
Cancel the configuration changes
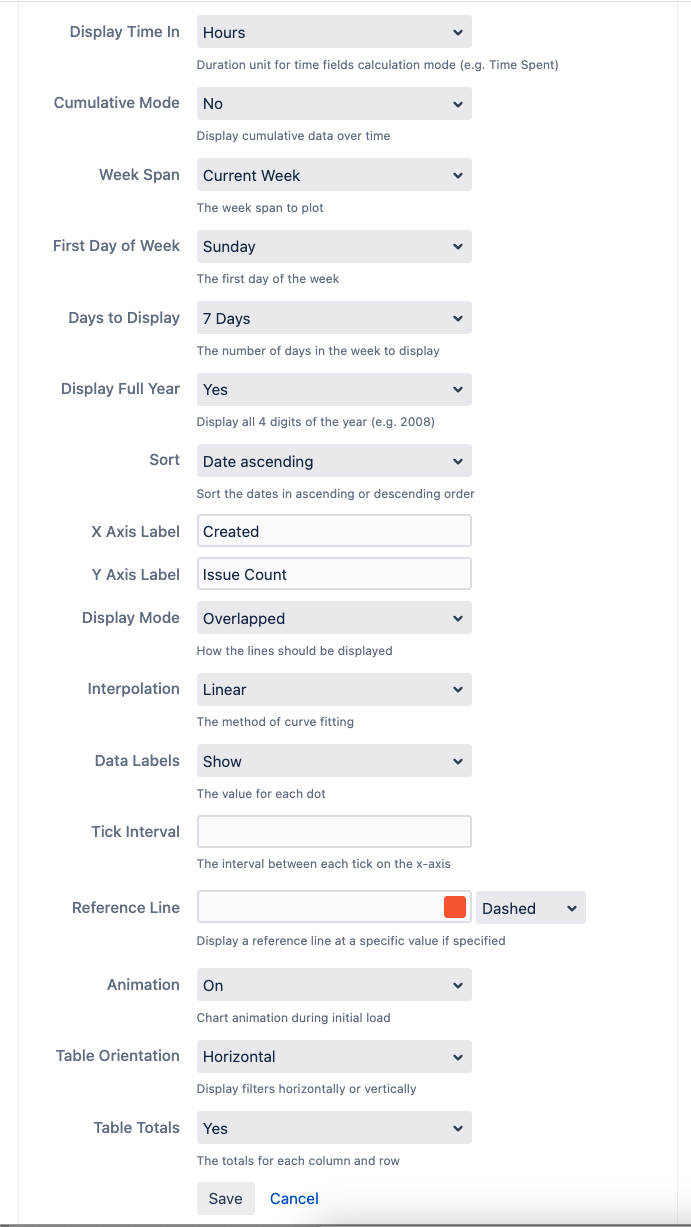294,1198
